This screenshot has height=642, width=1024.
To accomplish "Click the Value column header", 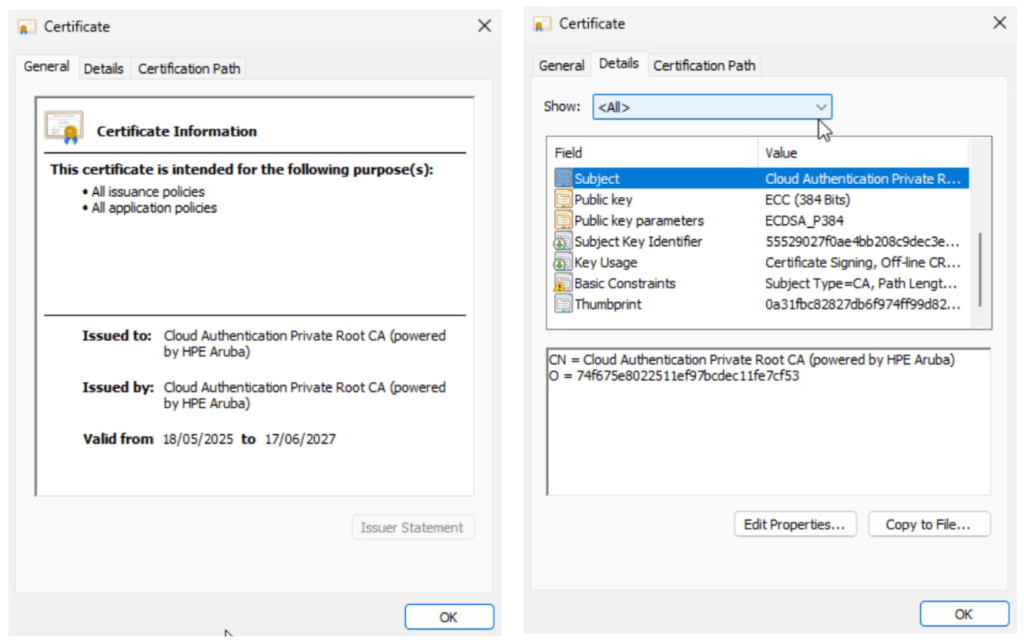I will pos(860,153).
